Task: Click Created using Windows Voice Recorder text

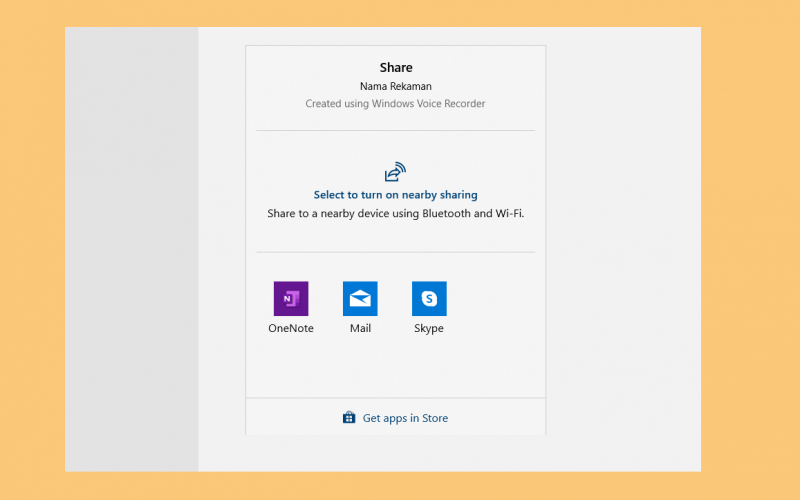Action: click(395, 104)
